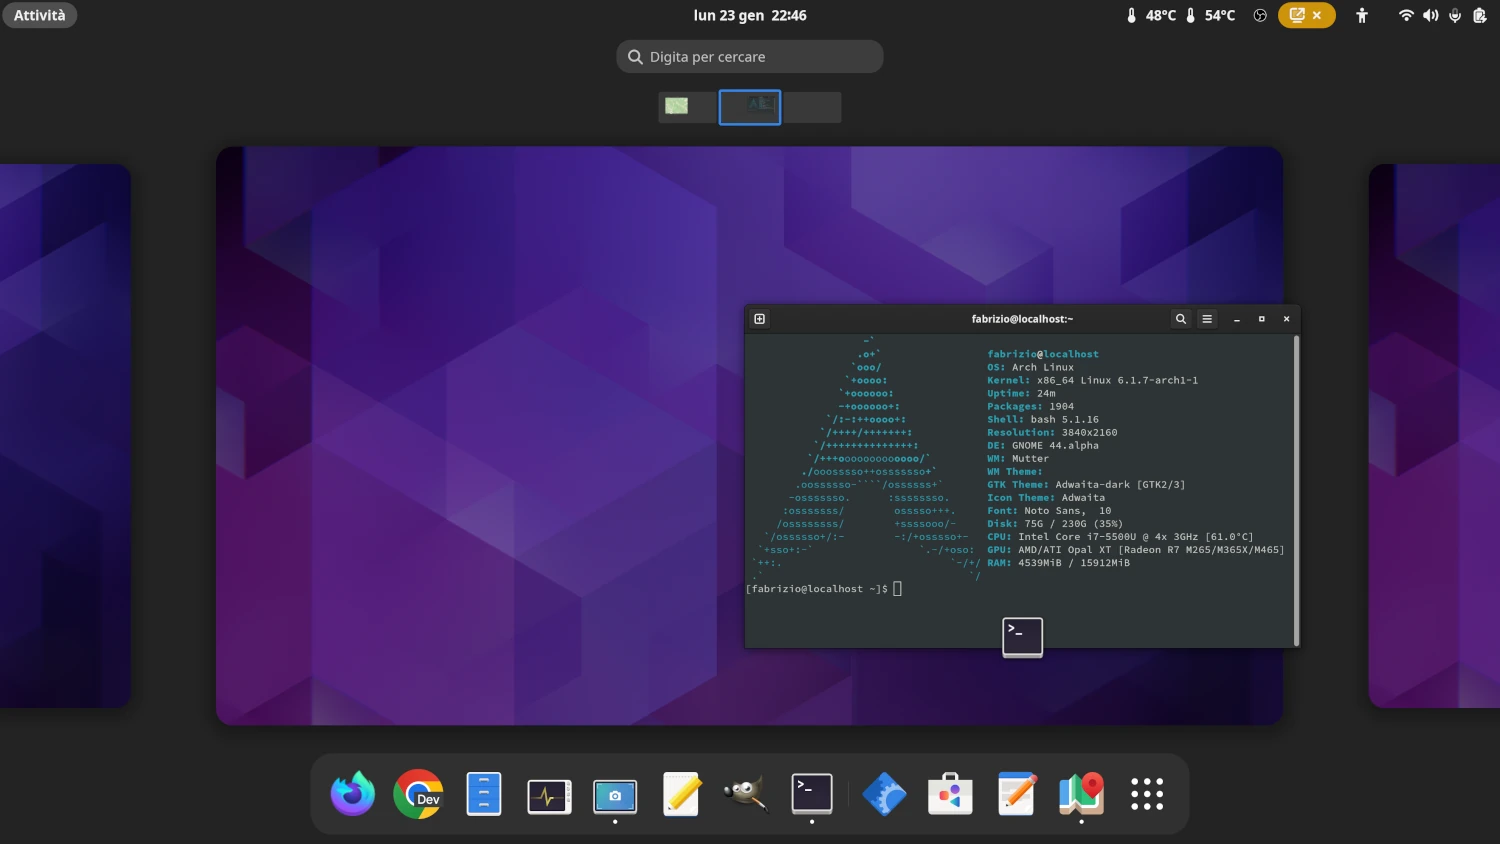Open the yellow notepad app in dock

pos(681,794)
